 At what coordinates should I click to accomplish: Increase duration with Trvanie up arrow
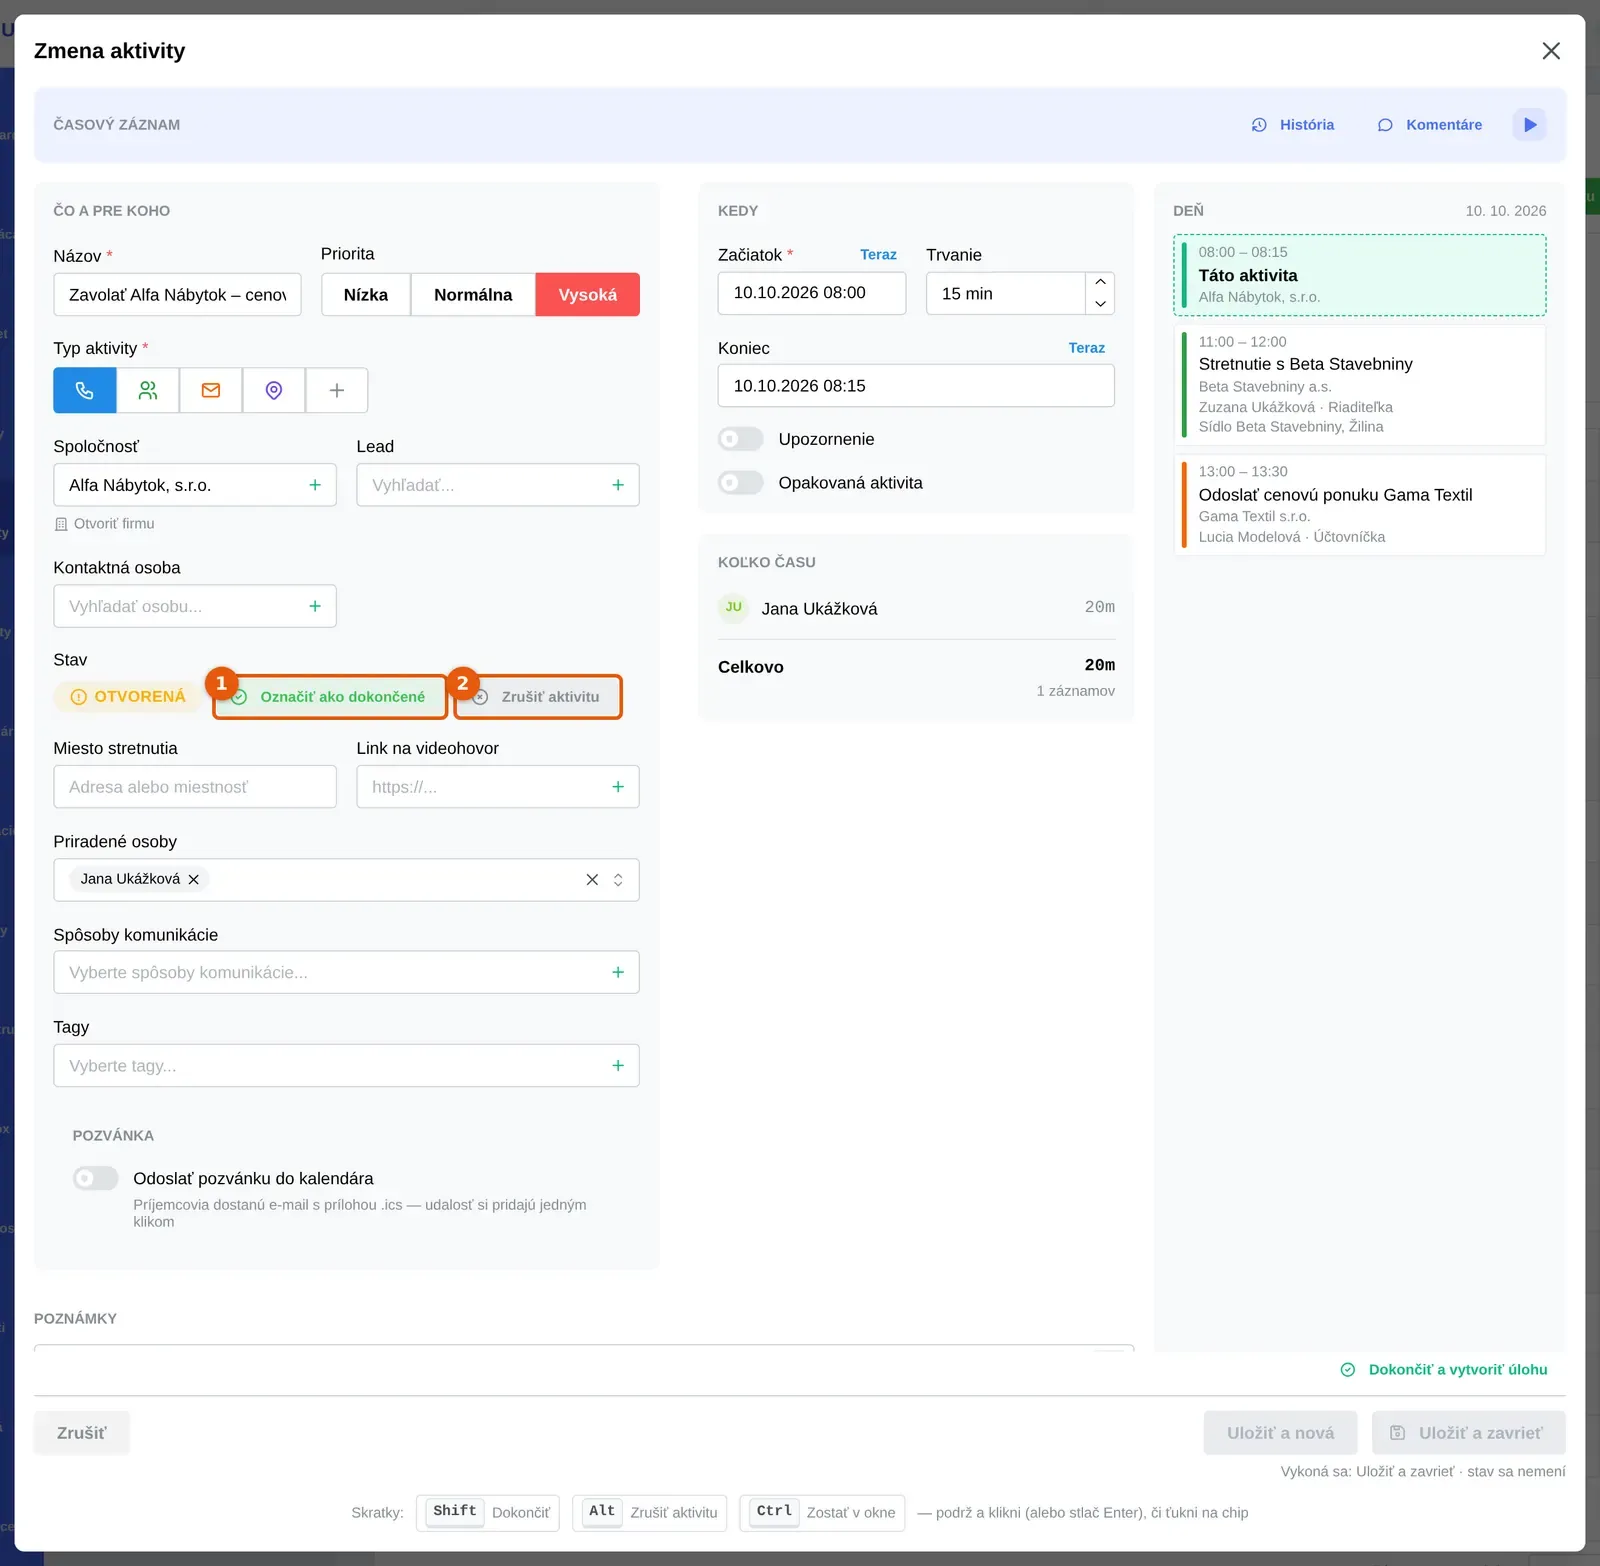(1100, 283)
